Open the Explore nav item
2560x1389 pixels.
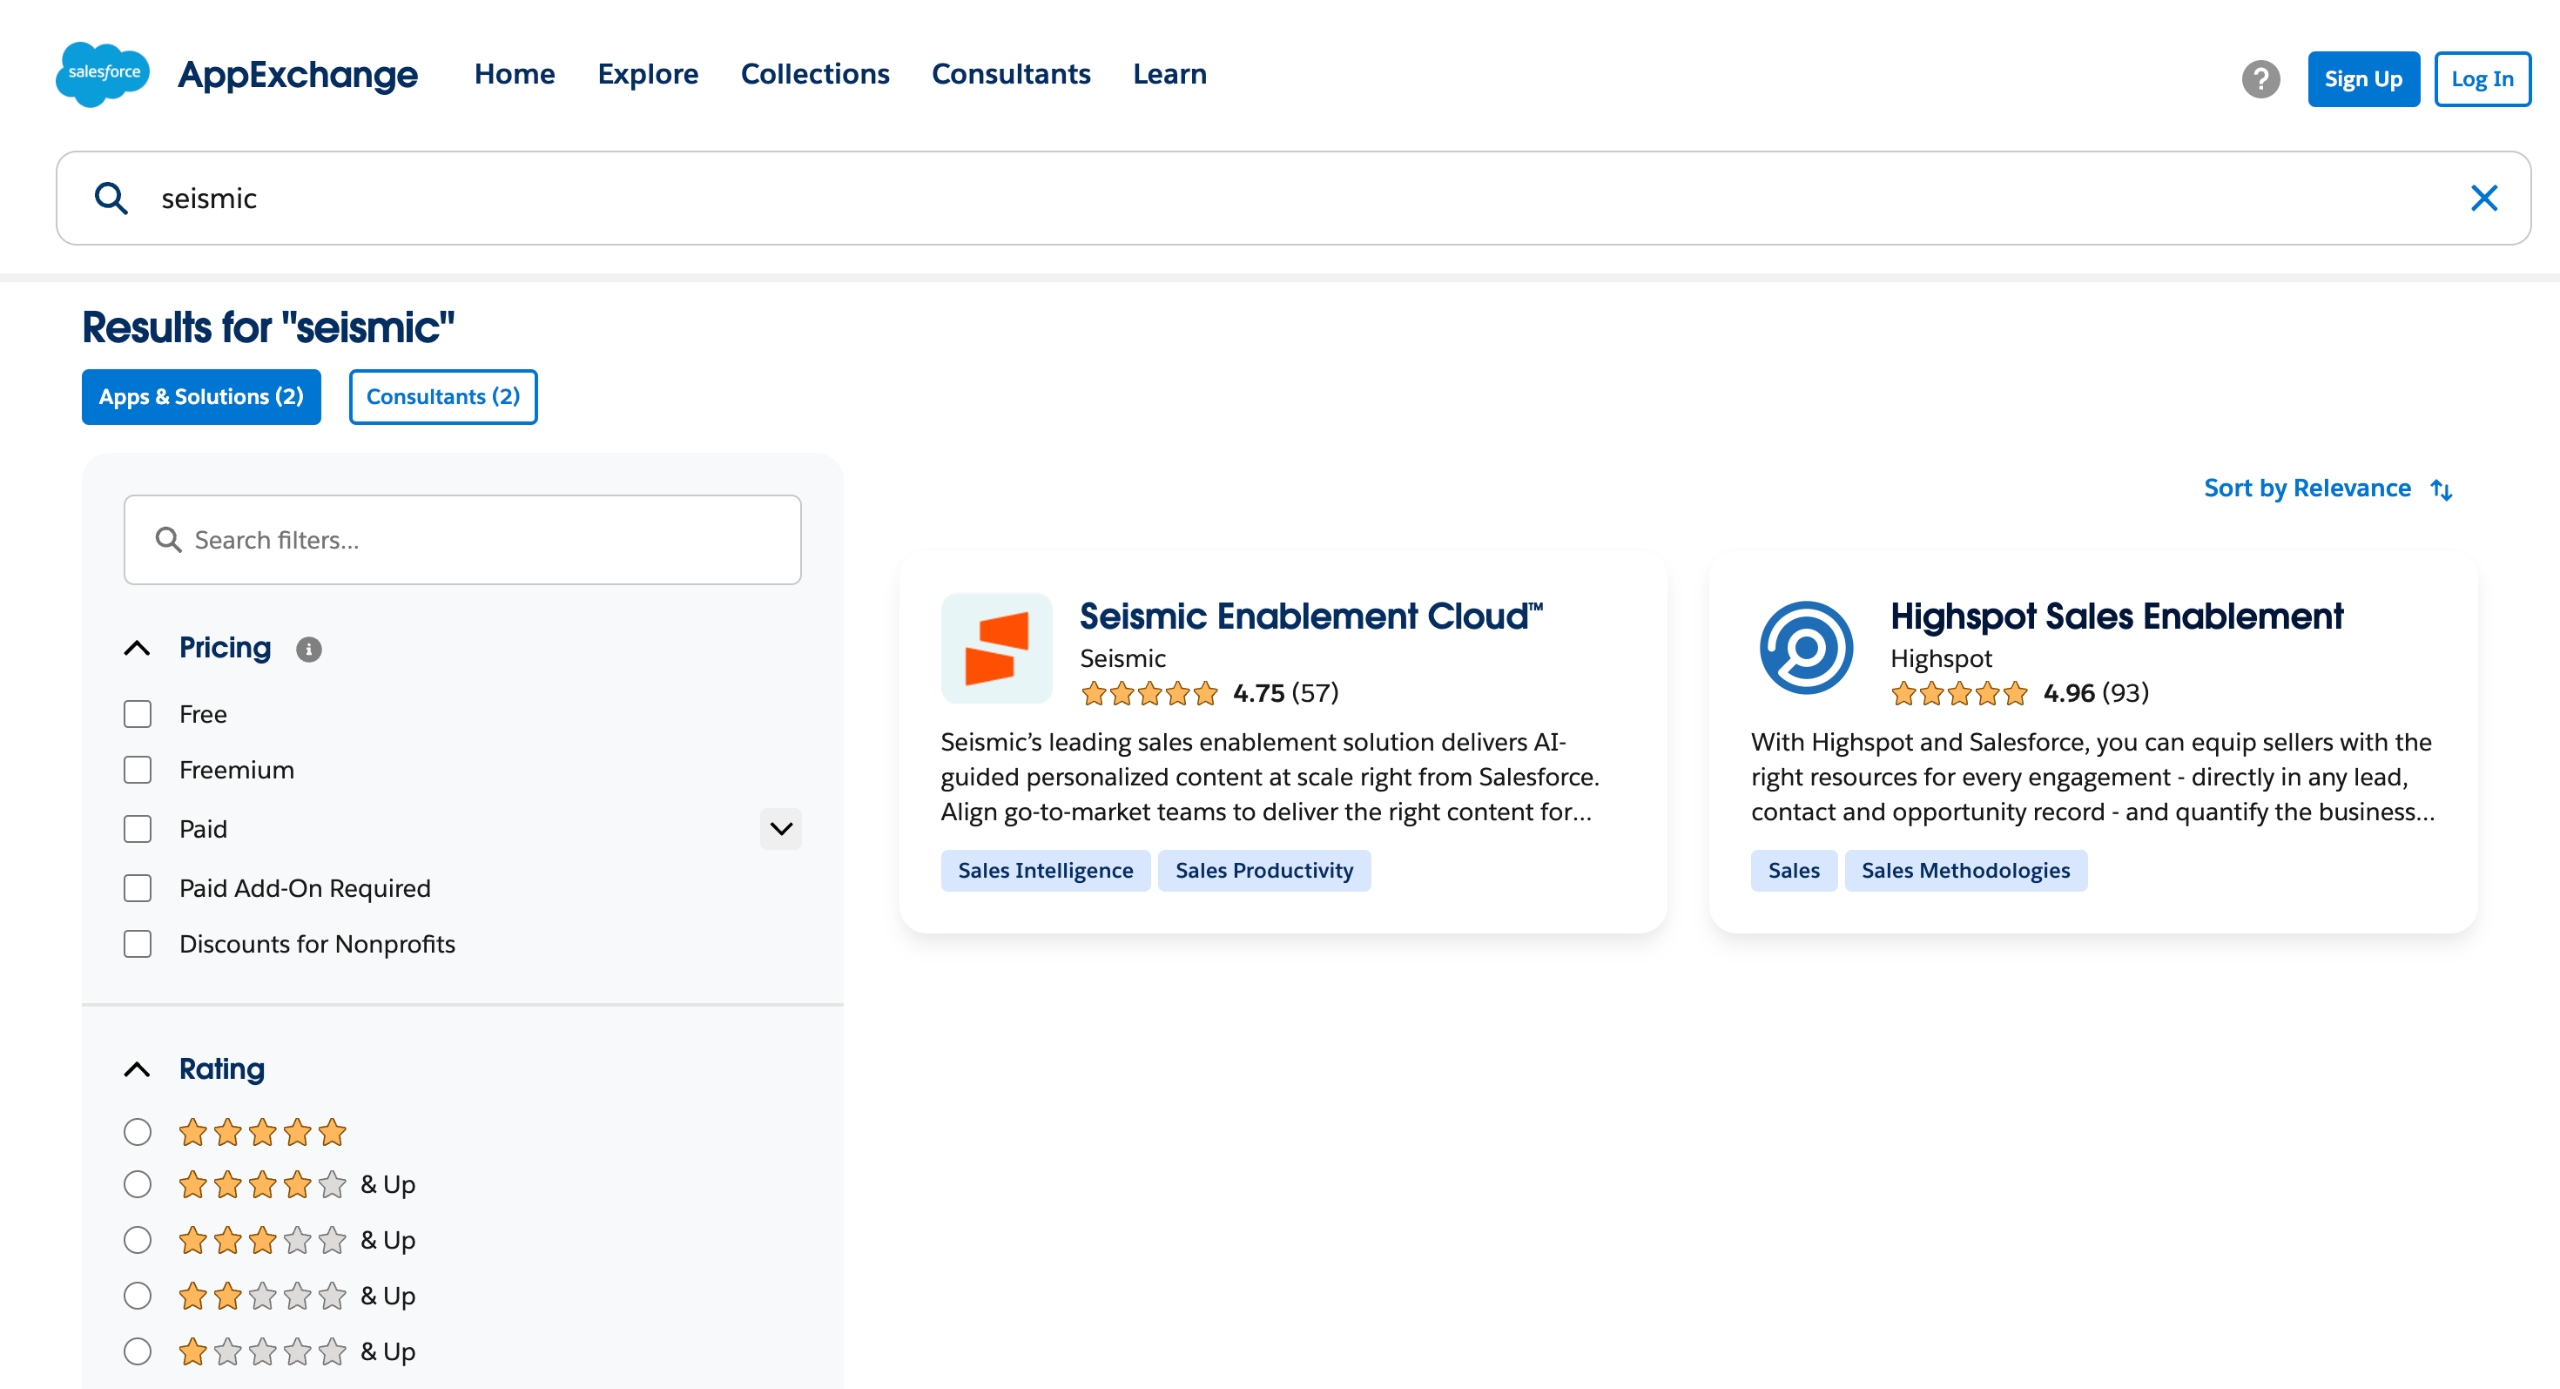pyautogui.click(x=648, y=74)
